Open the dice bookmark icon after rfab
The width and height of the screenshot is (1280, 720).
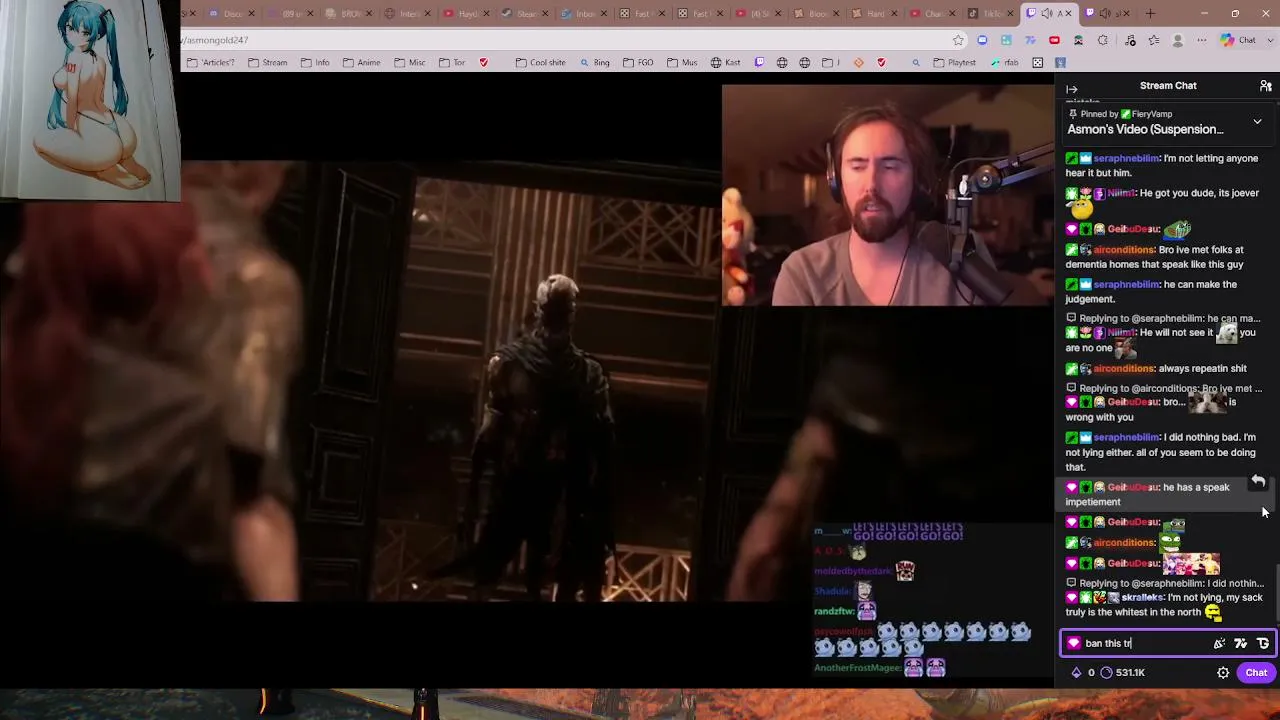click(x=1038, y=63)
